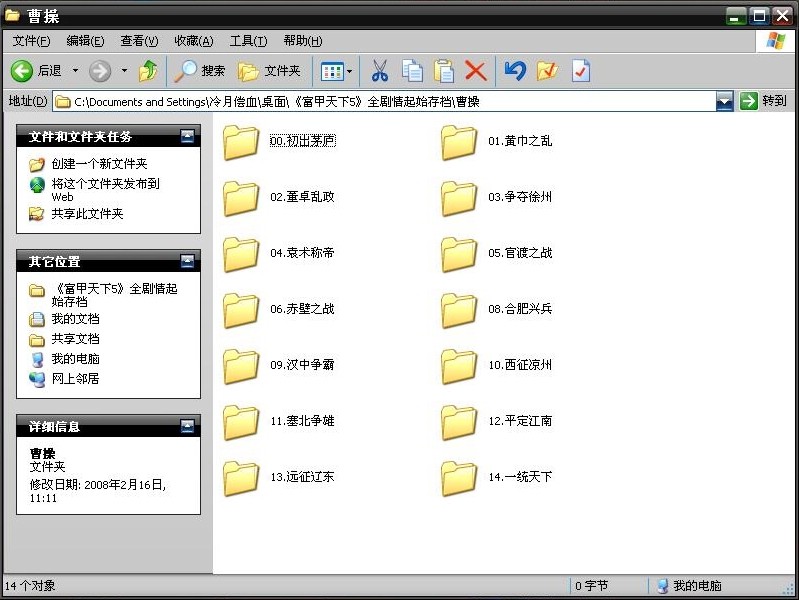The width and height of the screenshot is (799, 600).
Task: Select the 06.赤壁之战 folder
Action: pos(279,309)
